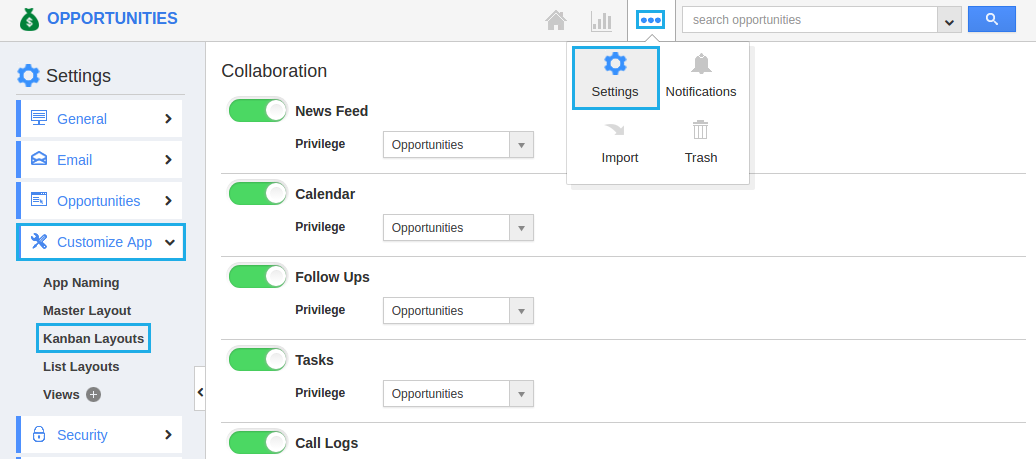Click the General monitor icon
The width and height of the screenshot is (1036, 459).
coord(39,118)
